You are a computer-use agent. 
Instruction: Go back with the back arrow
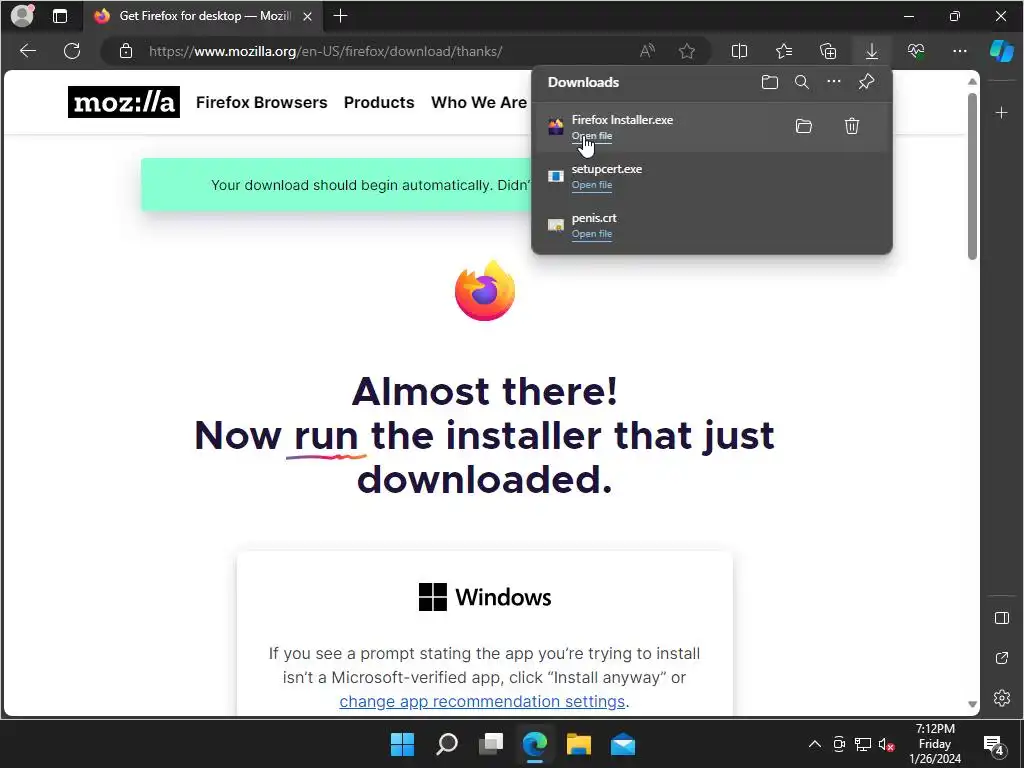27,51
